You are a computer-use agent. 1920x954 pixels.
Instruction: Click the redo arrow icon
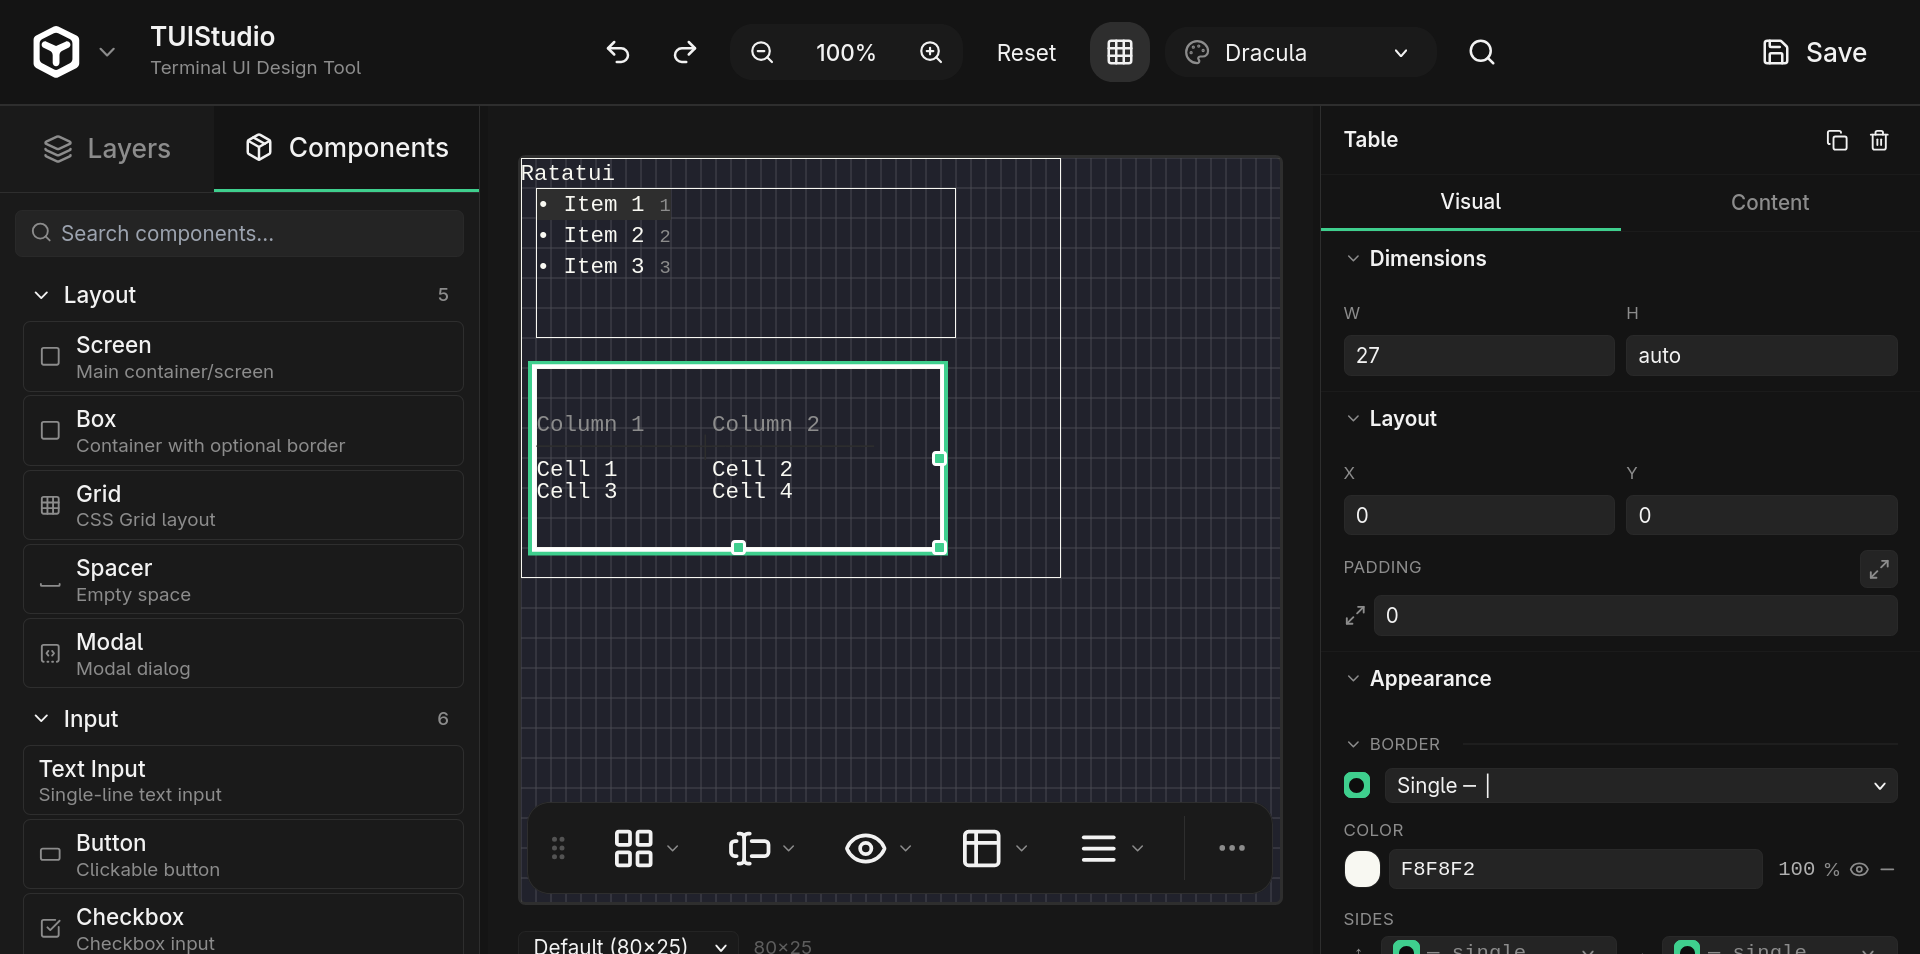685,52
